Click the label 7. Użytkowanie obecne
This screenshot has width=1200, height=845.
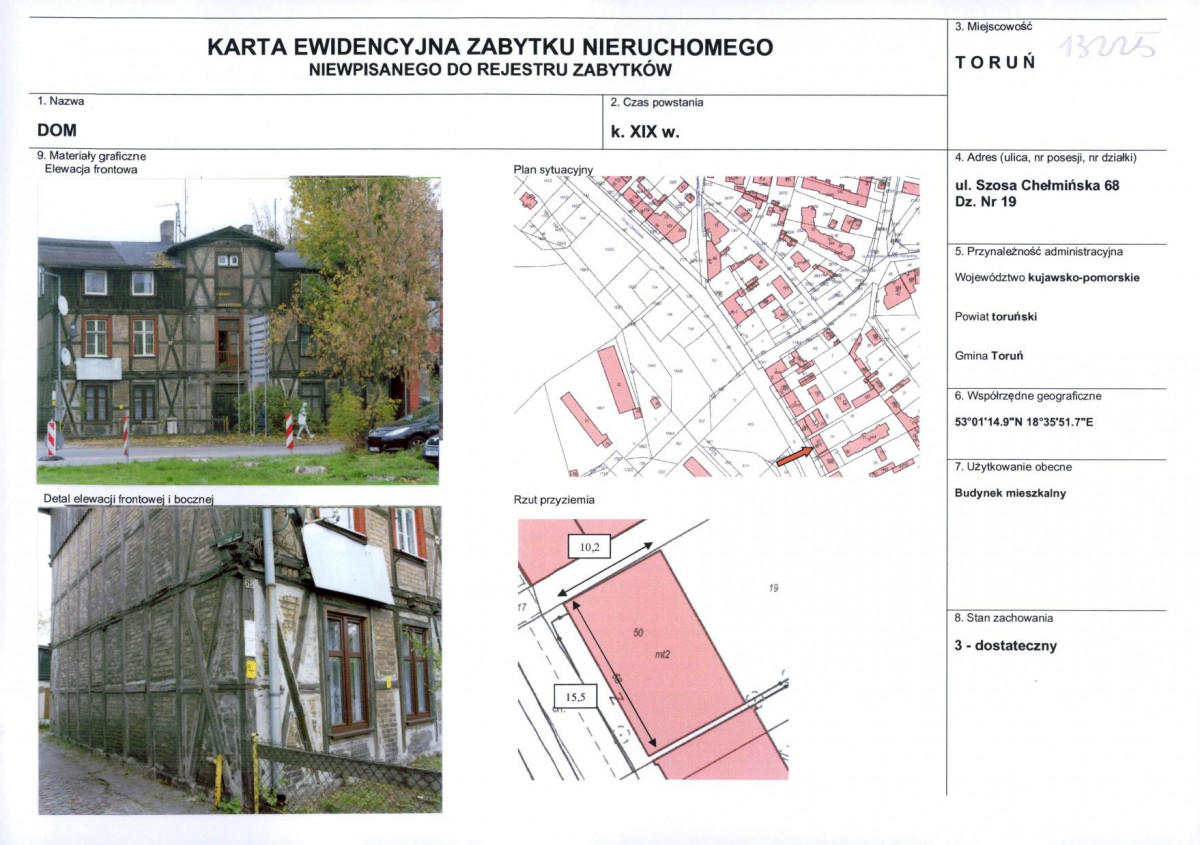[x=1013, y=467]
